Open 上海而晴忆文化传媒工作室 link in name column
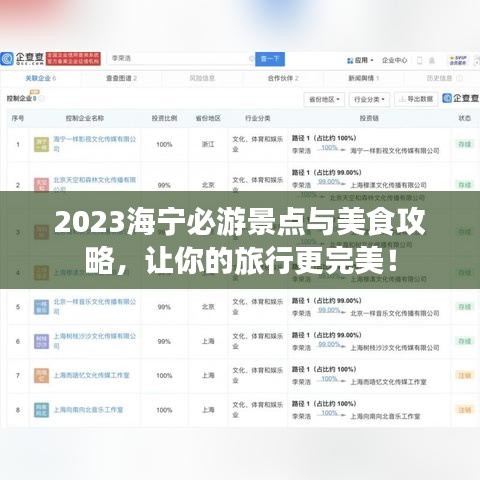 click(x=92, y=375)
